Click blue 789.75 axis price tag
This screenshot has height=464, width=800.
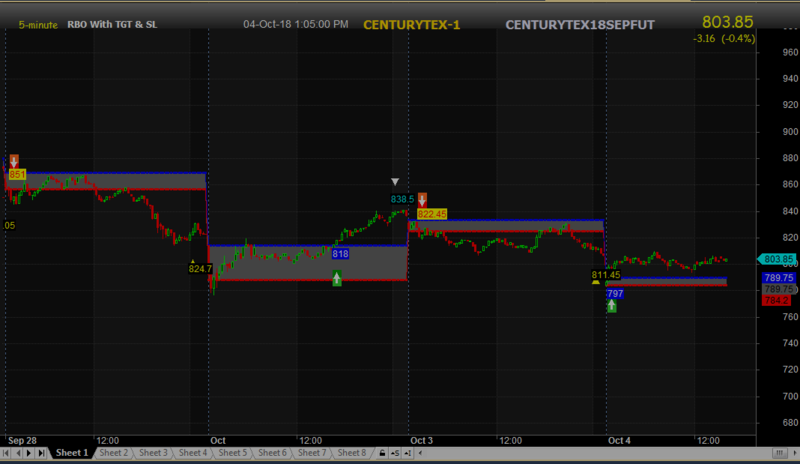pos(779,278)
